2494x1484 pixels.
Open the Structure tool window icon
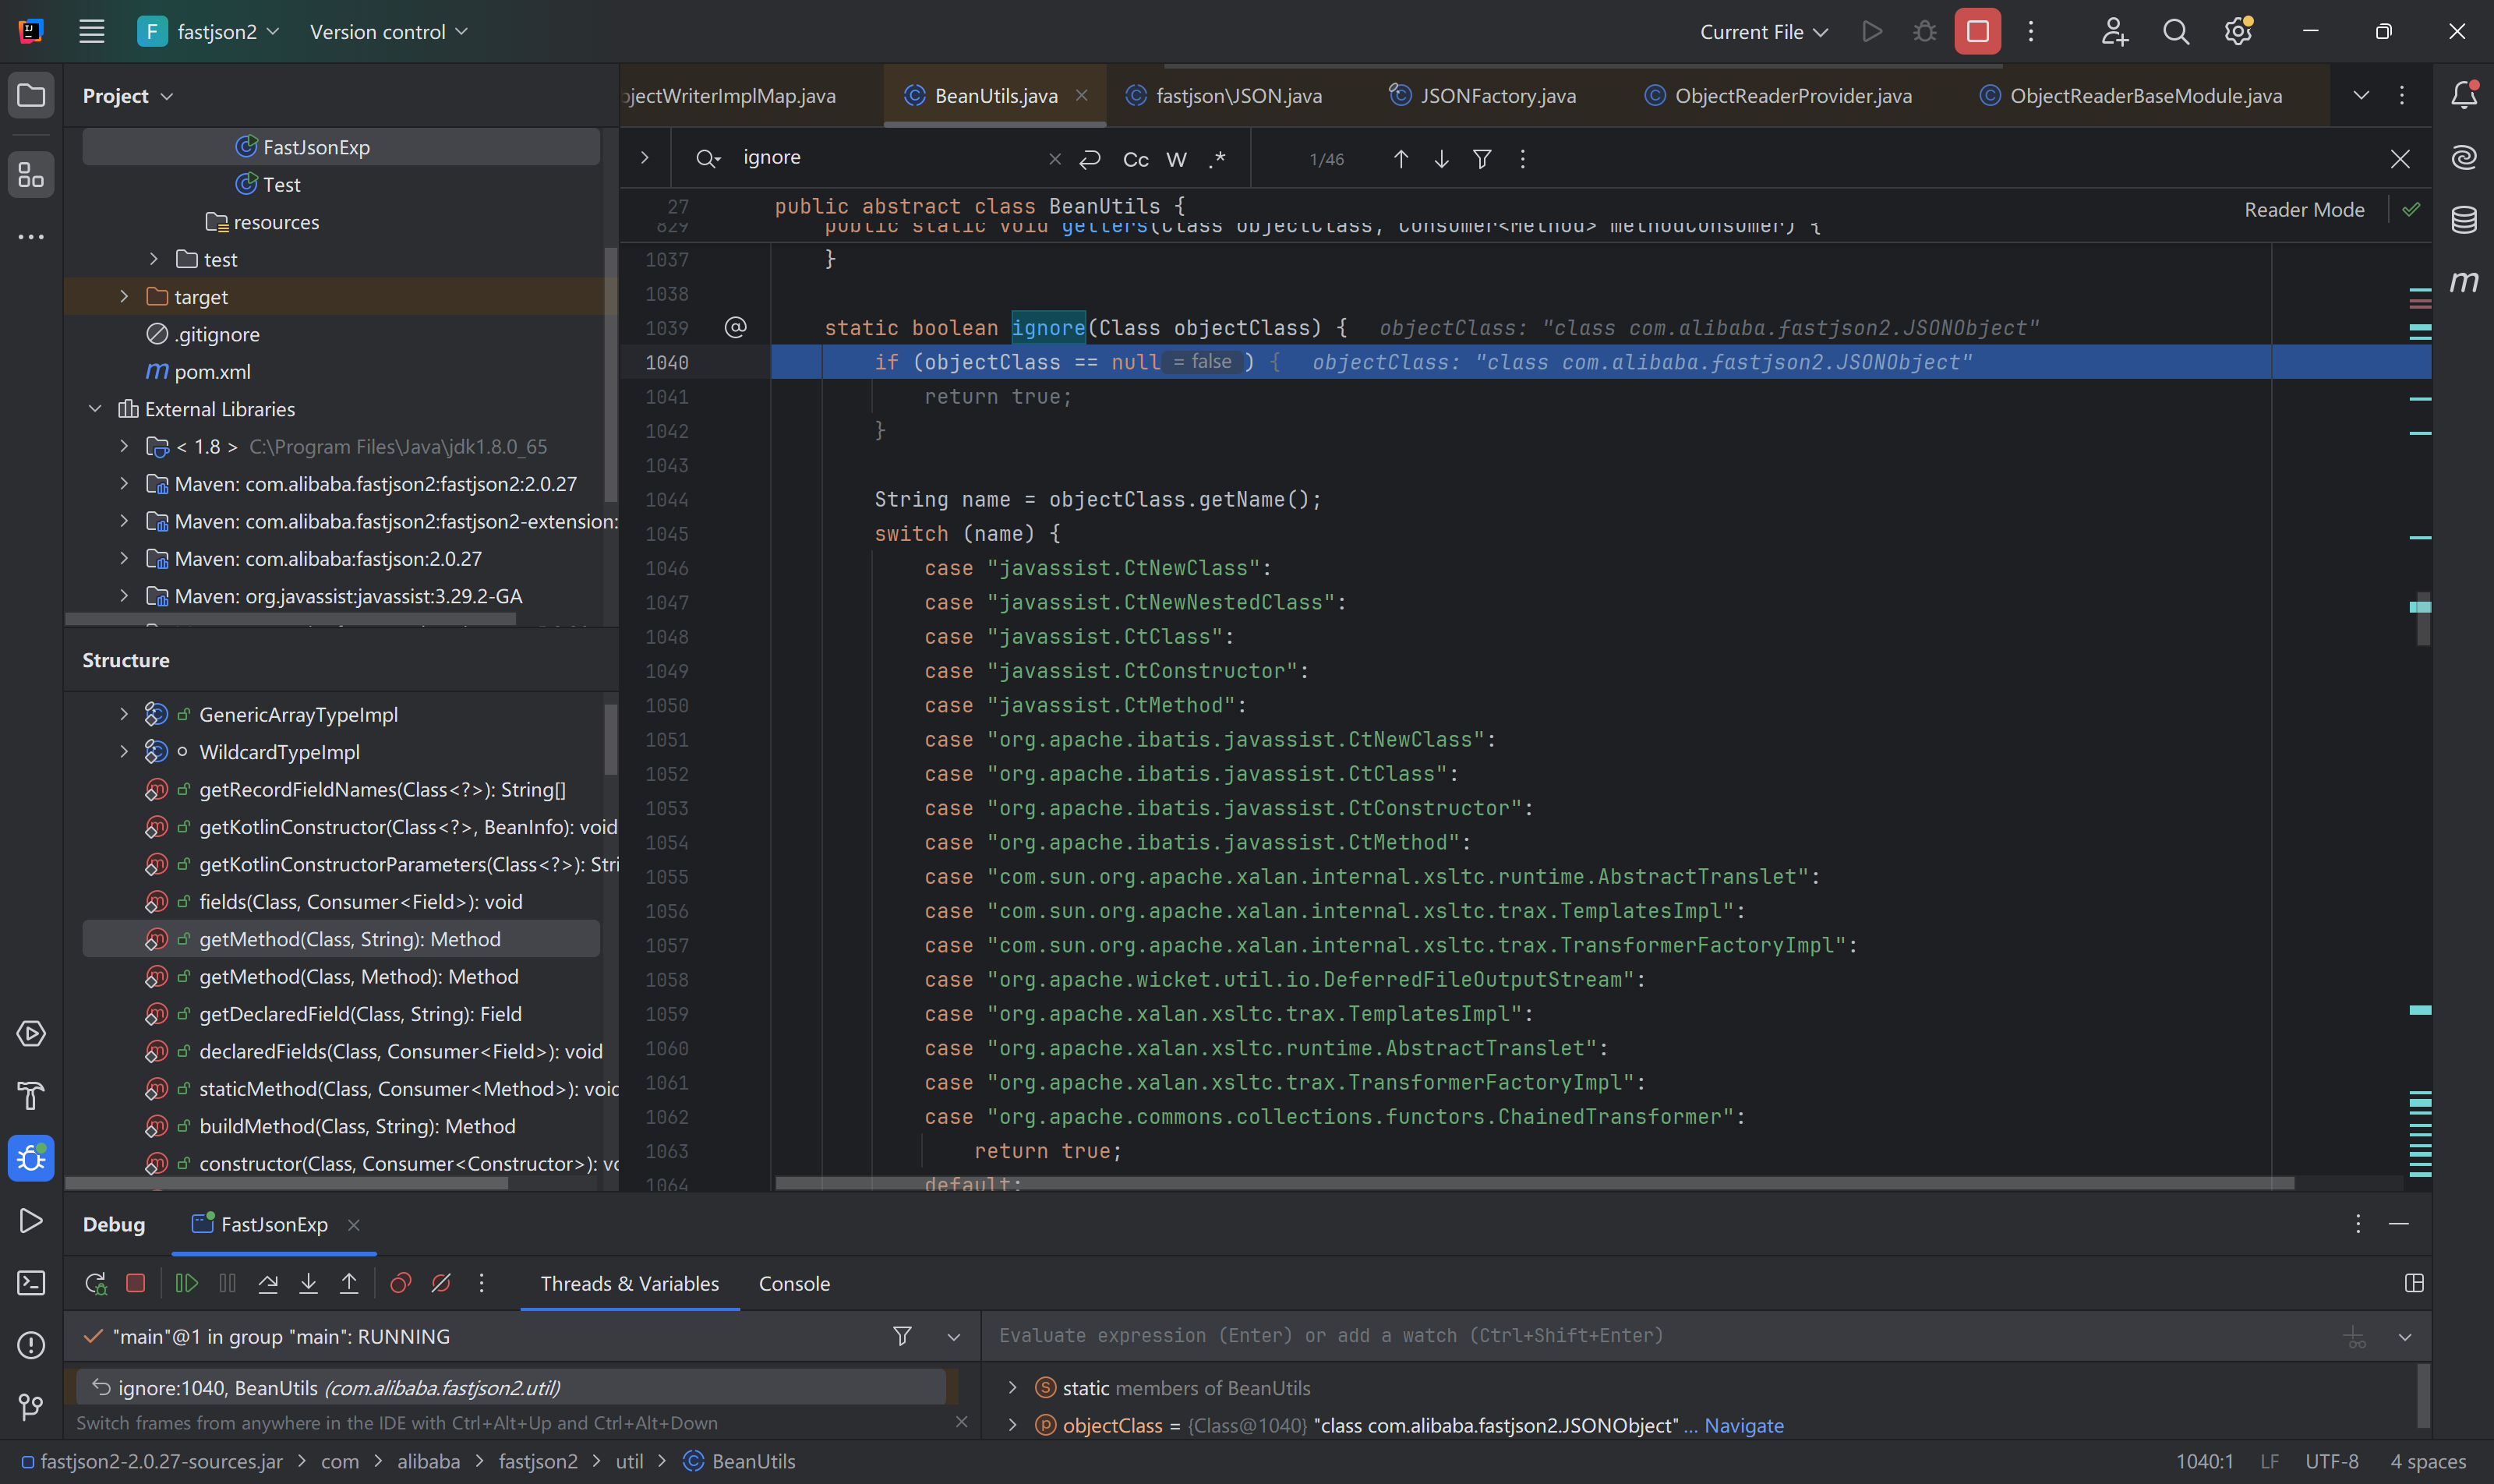(31, 176)
